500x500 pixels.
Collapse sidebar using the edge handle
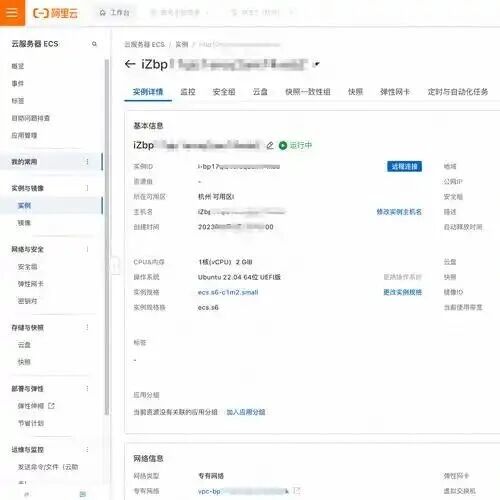click(115, 266)
